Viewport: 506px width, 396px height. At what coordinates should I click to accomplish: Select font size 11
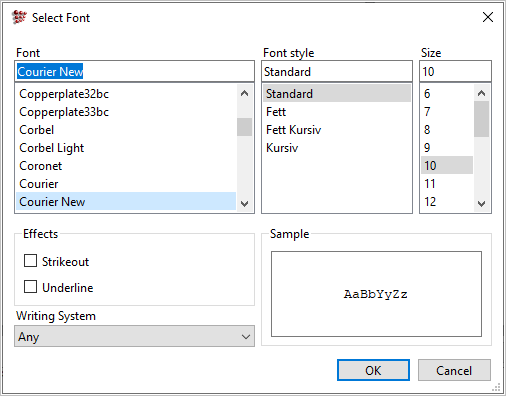tap(447, 184)
